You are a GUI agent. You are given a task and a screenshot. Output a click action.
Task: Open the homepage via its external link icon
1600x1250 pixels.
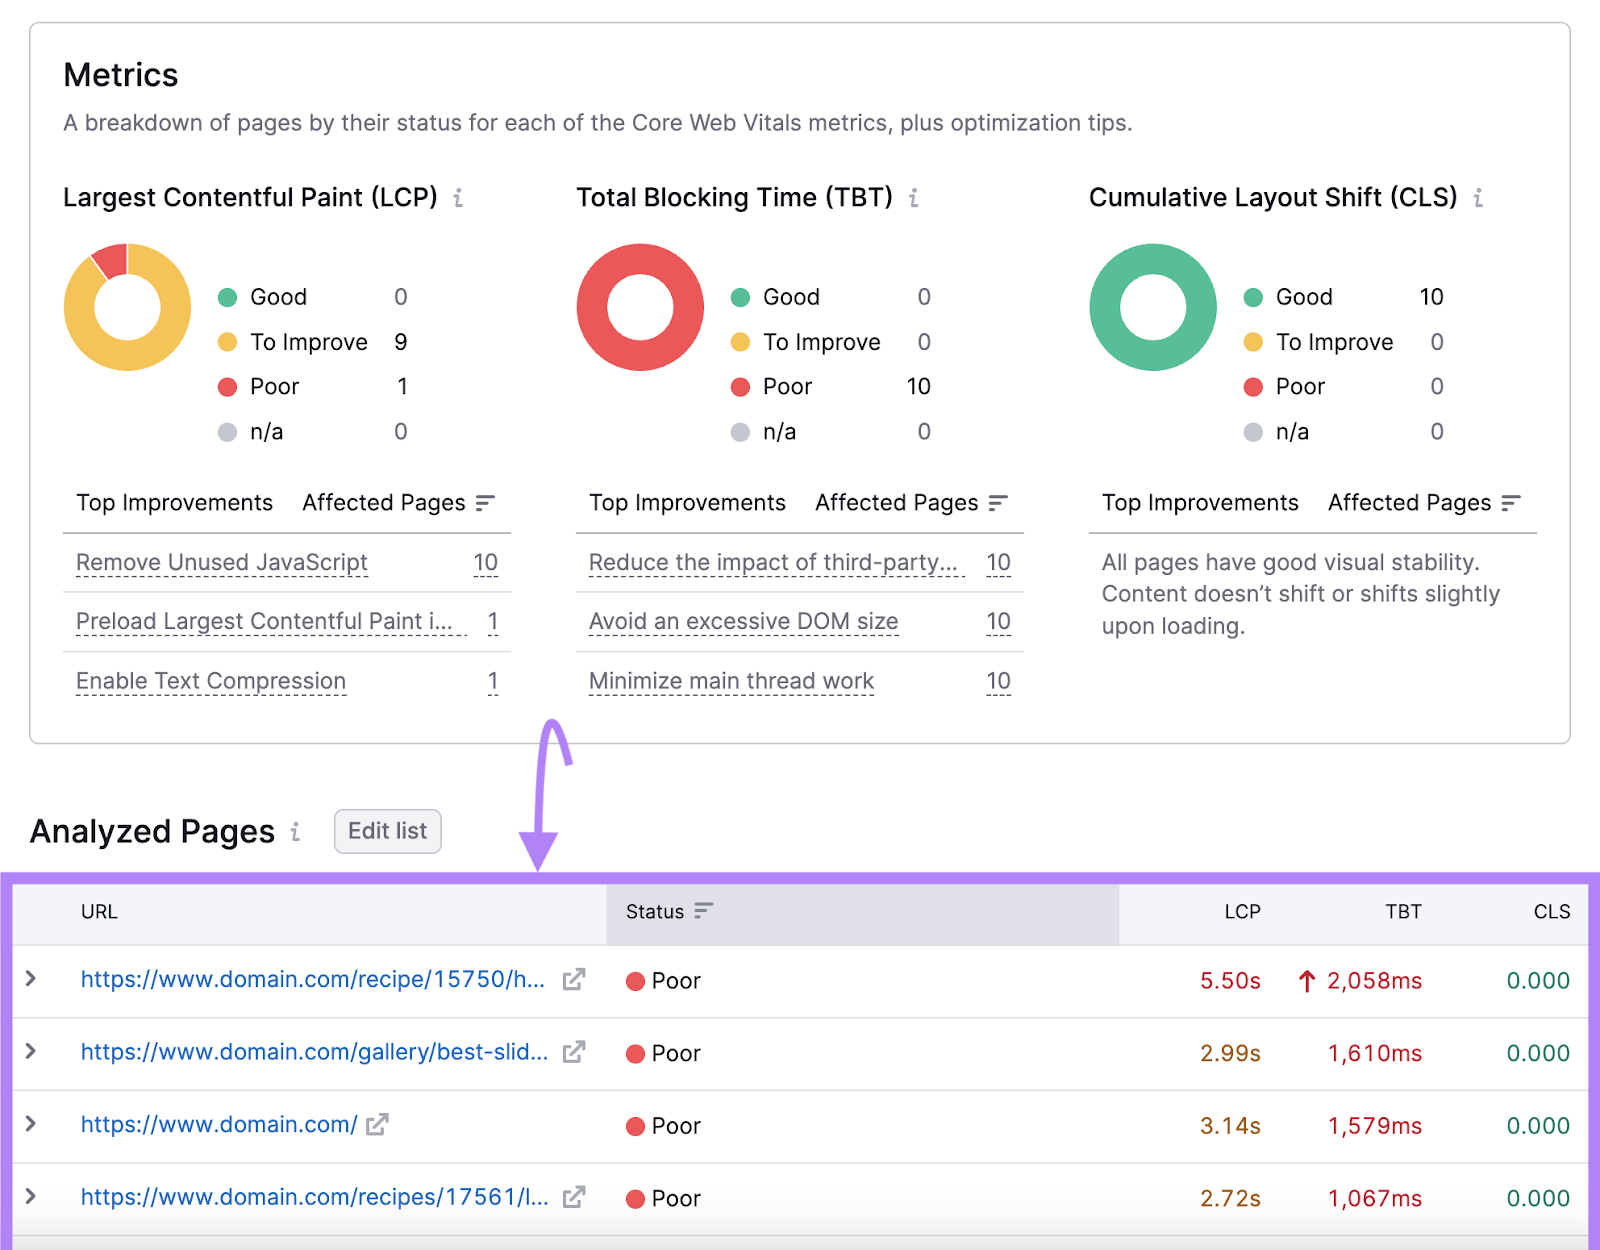pyautogui.click(x=377, y=1125)
